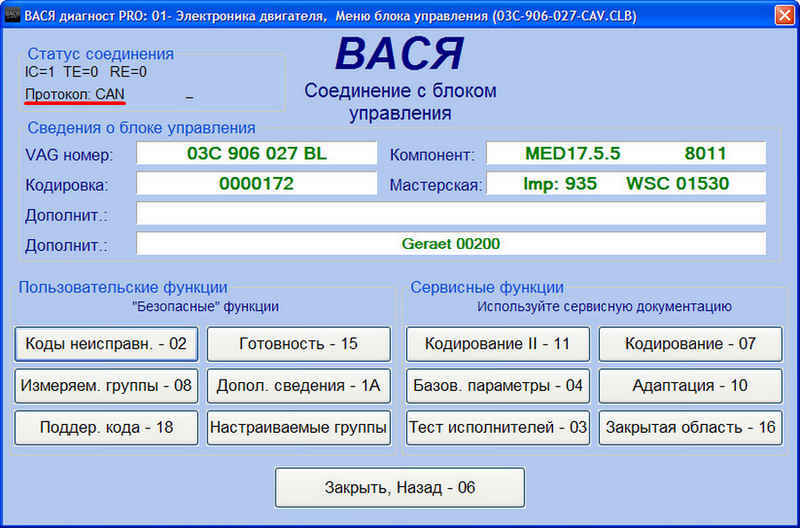
Task: Open Настраиваемые группы
Action: 298,428
